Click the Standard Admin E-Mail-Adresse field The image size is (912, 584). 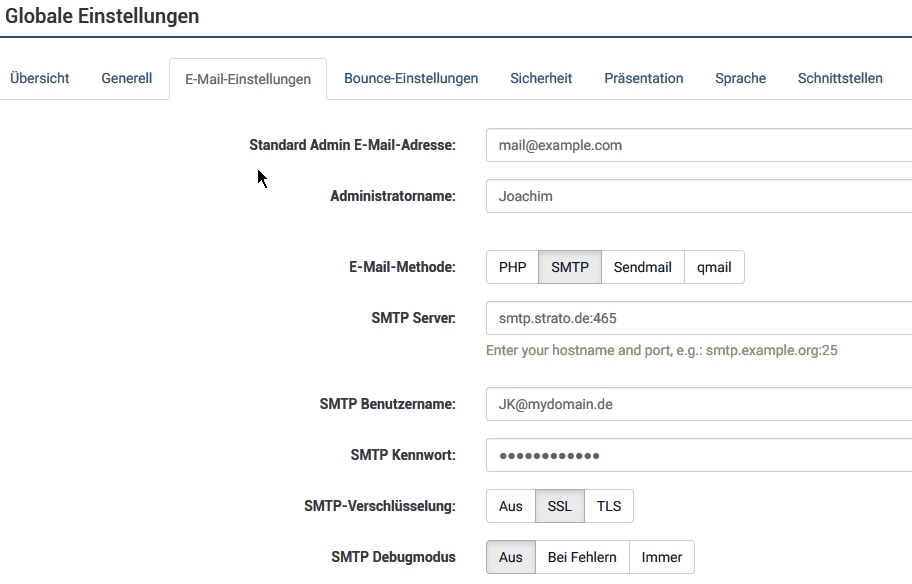[x=698, y=145]
